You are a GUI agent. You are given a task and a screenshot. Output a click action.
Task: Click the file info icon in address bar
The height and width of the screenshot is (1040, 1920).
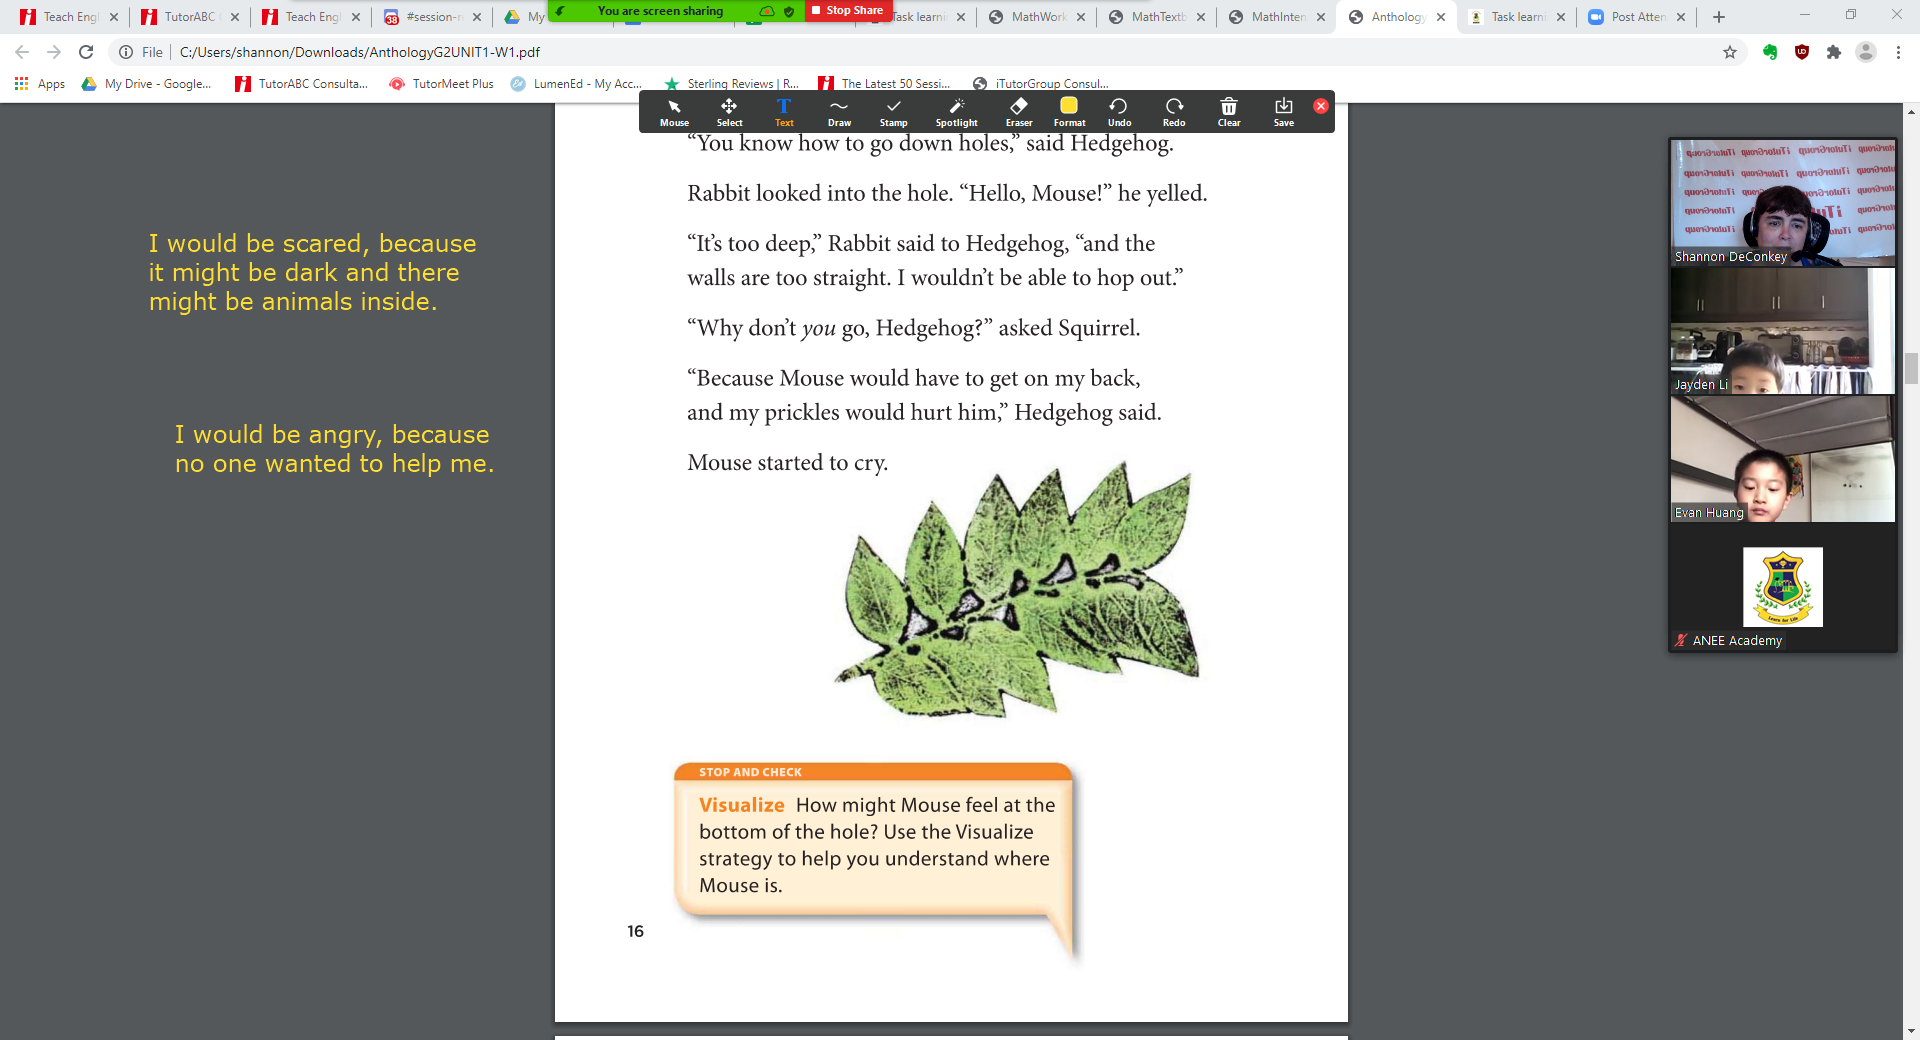tap(126, 52)
